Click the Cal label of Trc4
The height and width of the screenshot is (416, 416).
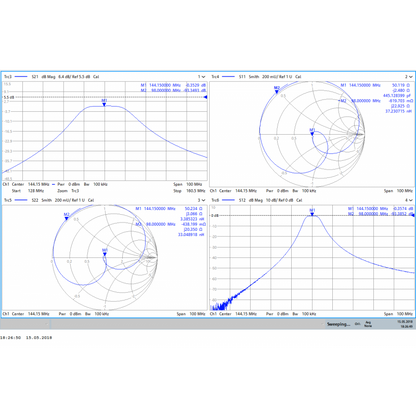pos(298,77)
